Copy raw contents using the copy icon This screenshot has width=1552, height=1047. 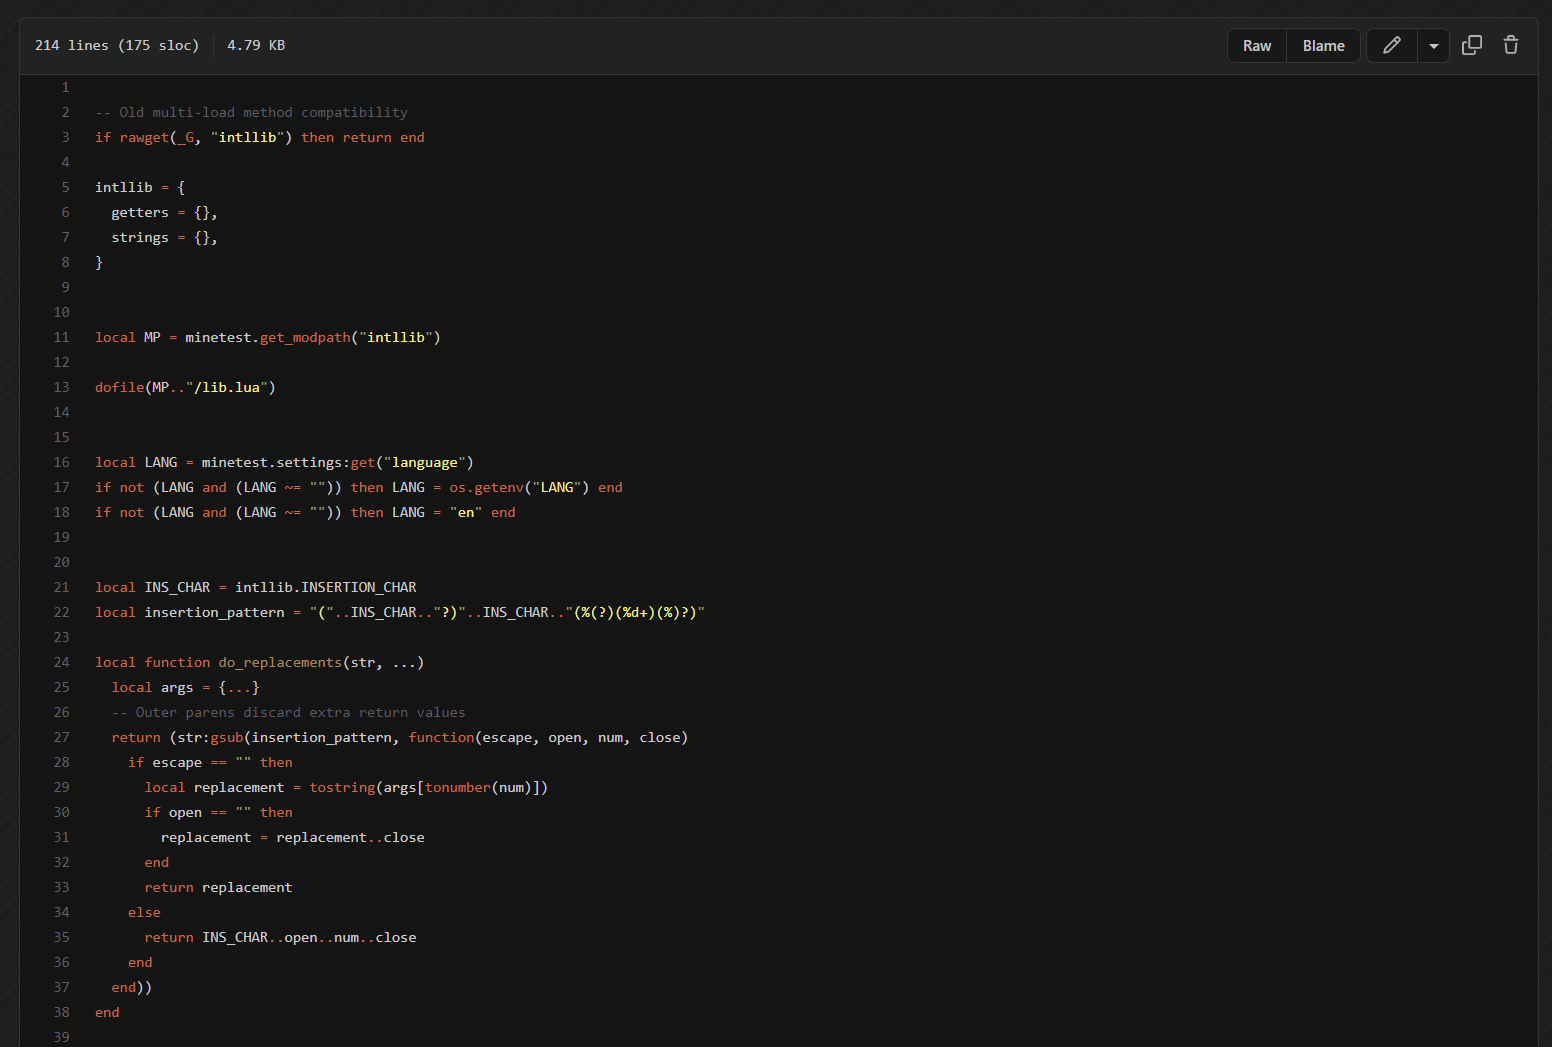point(1471,45)
